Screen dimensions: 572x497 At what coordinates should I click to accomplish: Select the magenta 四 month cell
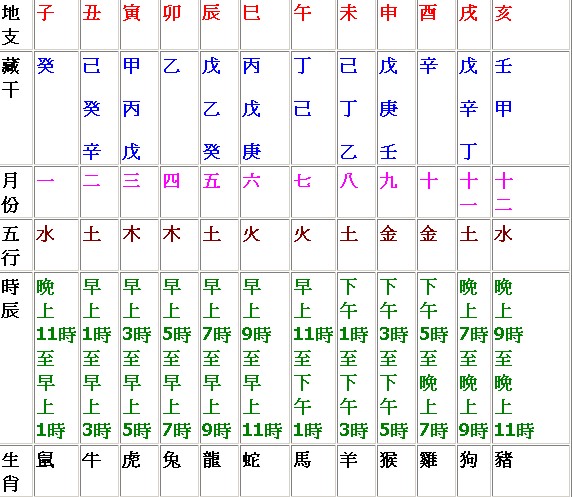click(x=172, y=181)
